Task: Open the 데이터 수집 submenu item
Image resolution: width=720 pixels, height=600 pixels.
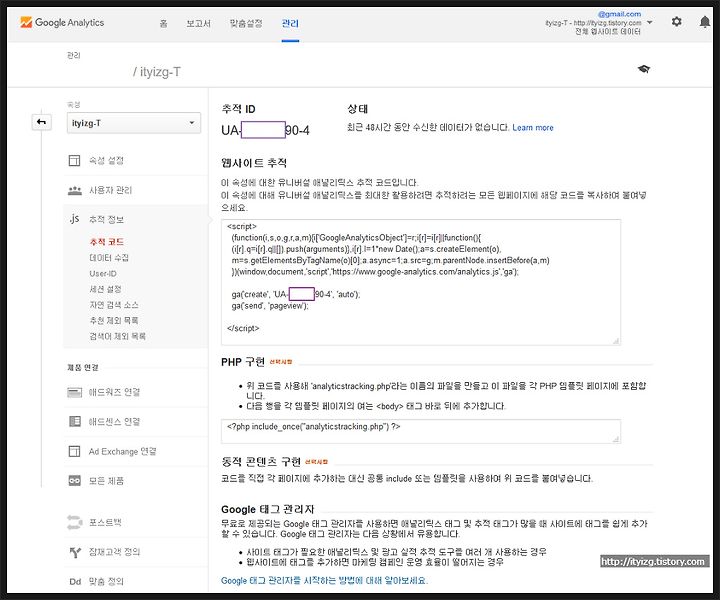Action: 109,258
